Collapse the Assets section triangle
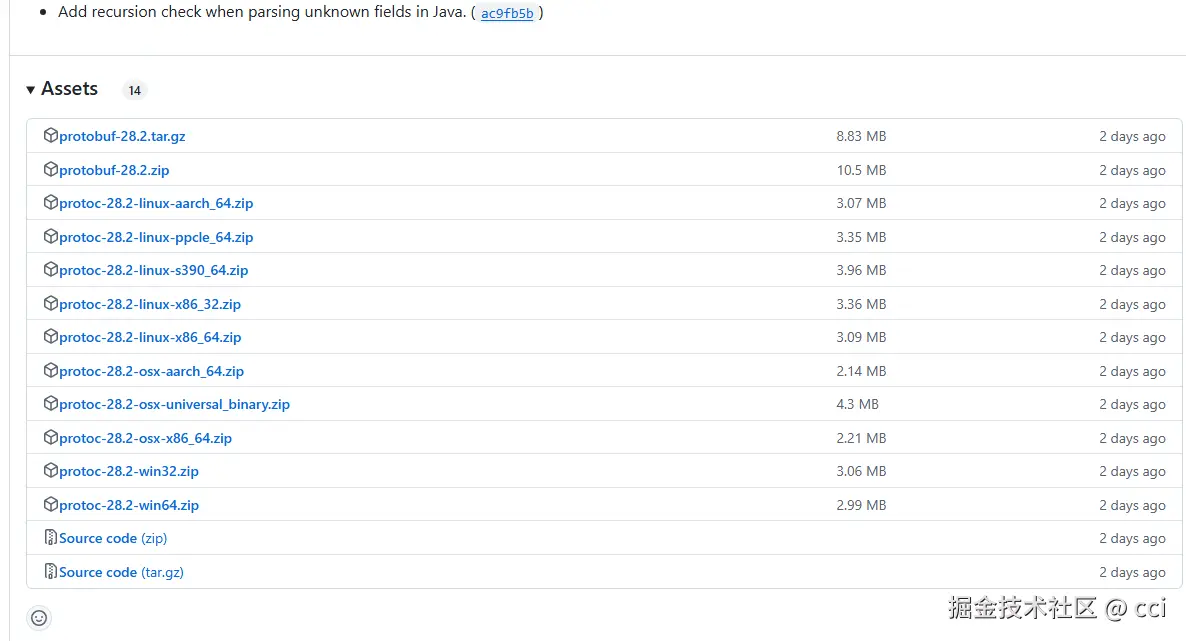Viewport: 1186px width, 641px height. [30, 90]
